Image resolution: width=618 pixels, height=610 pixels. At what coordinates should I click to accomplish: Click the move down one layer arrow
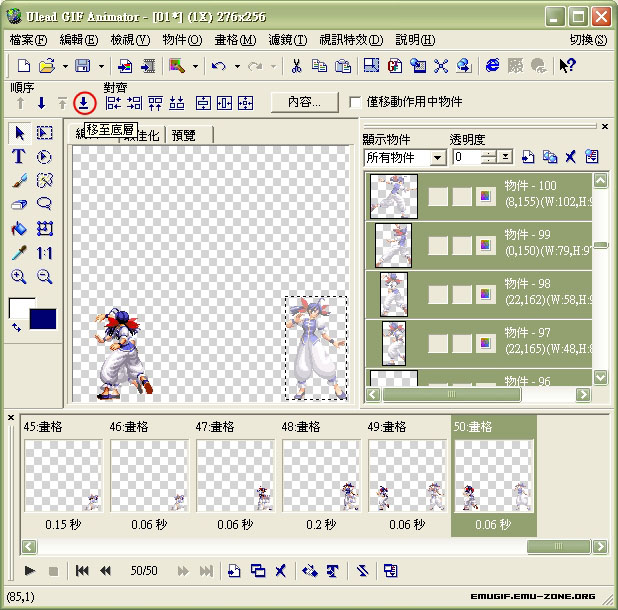[41, 103]
